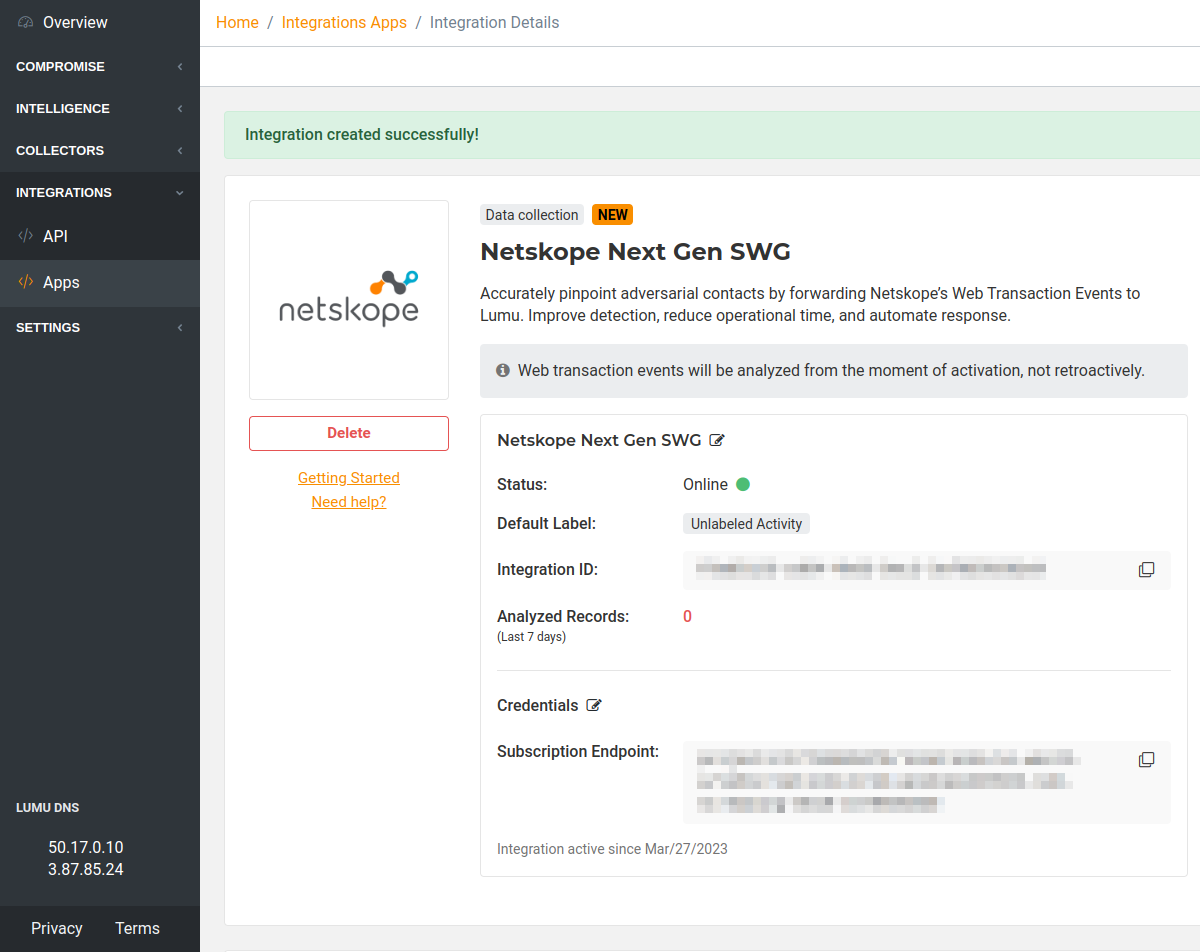Click the API code icon in sidebar

(26, 236)
